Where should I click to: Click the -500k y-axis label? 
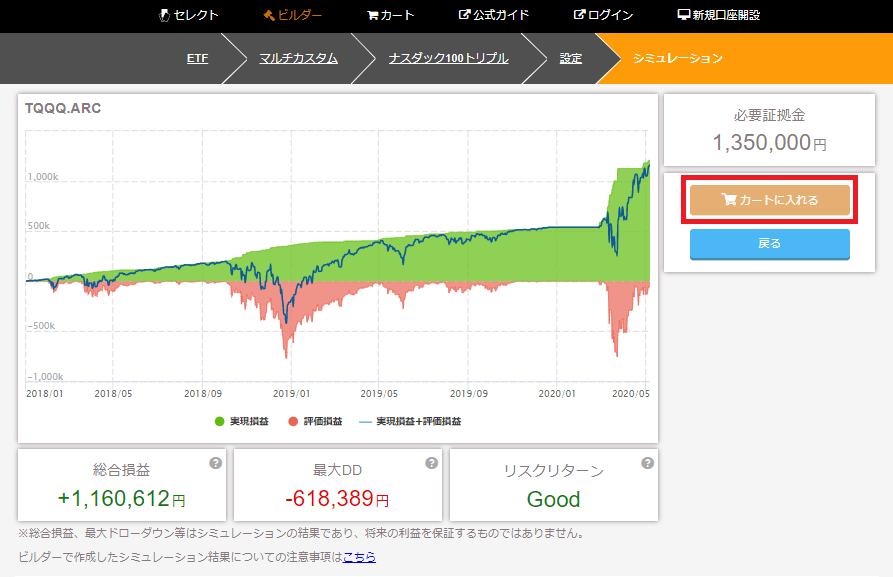click(x=41, y=326)
